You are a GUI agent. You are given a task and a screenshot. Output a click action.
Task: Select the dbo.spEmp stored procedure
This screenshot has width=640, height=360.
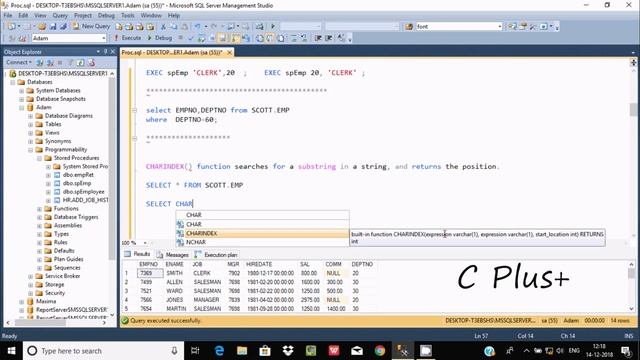77,183
